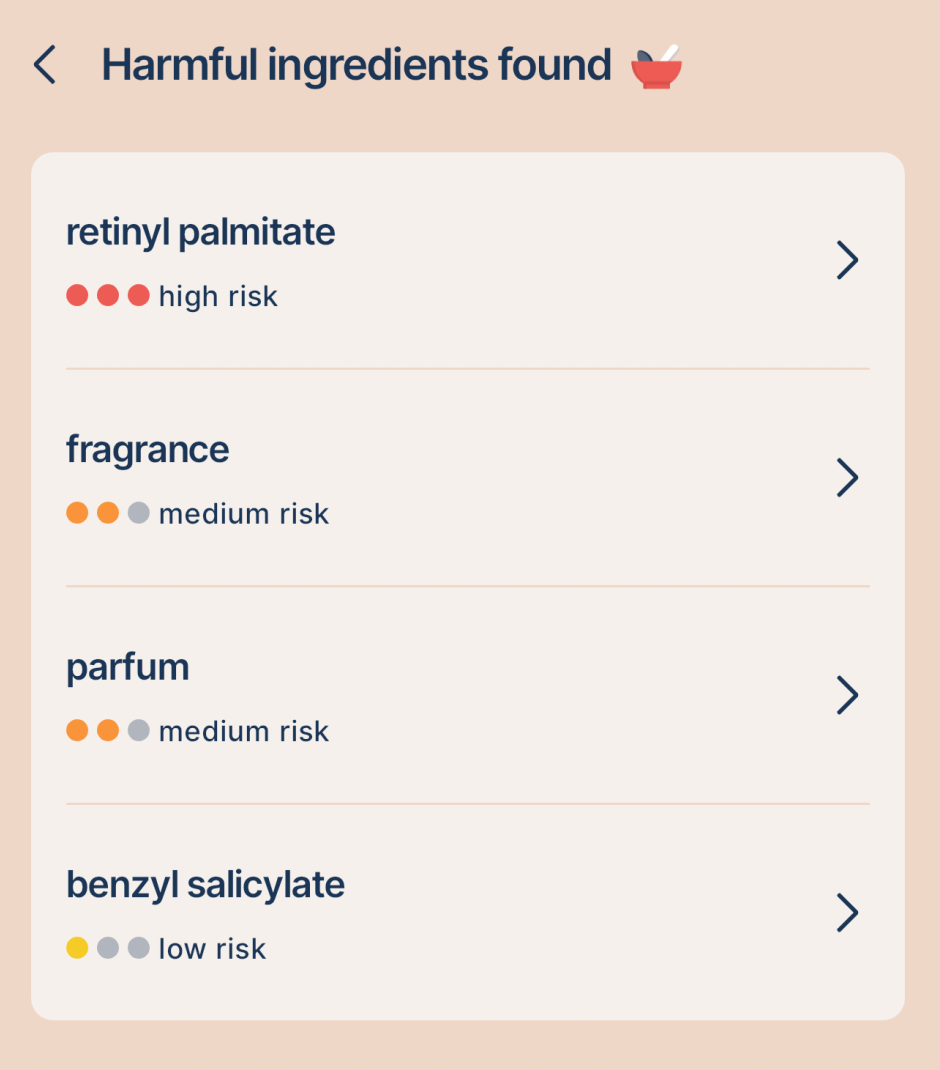Click the "low risk" label
The height and width of the screenshot is (1070, 940).
212,948
